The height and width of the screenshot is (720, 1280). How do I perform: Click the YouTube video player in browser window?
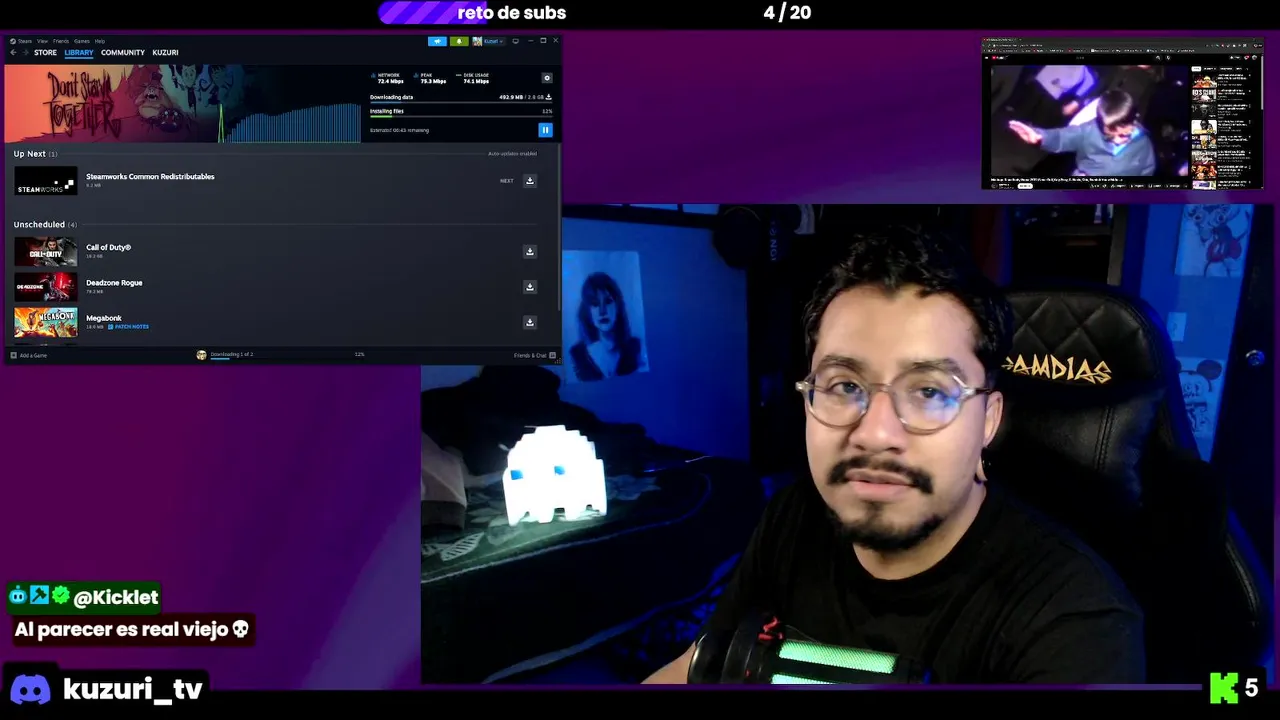(1088, 120)
